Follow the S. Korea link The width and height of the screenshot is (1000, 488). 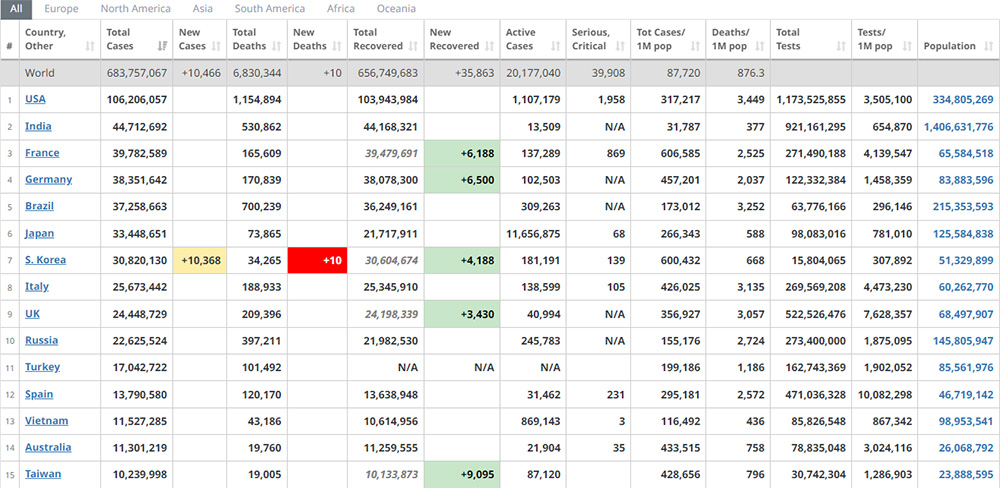point(45,260)
